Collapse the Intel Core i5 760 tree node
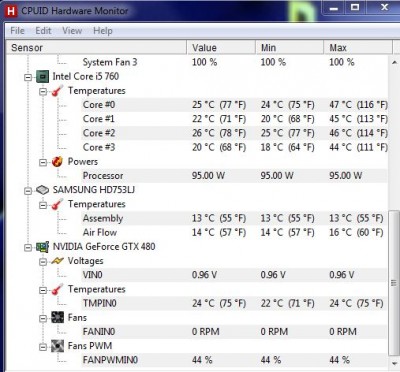The height and width of the screenshot is (372, 400). [x=28, y=77]
